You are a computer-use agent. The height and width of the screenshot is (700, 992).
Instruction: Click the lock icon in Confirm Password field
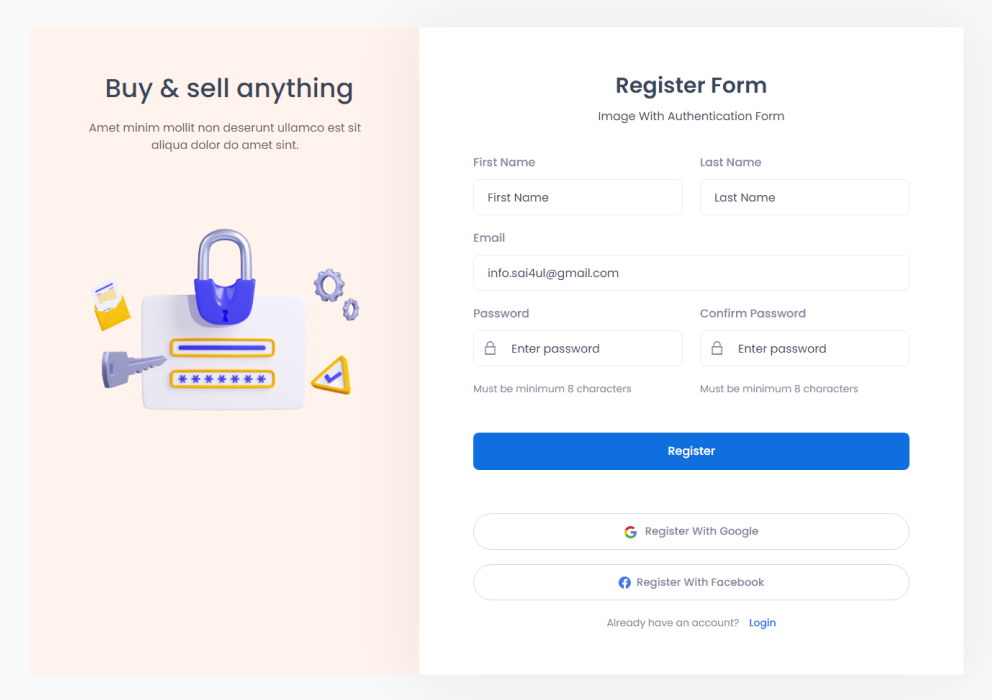click(717, 349)
